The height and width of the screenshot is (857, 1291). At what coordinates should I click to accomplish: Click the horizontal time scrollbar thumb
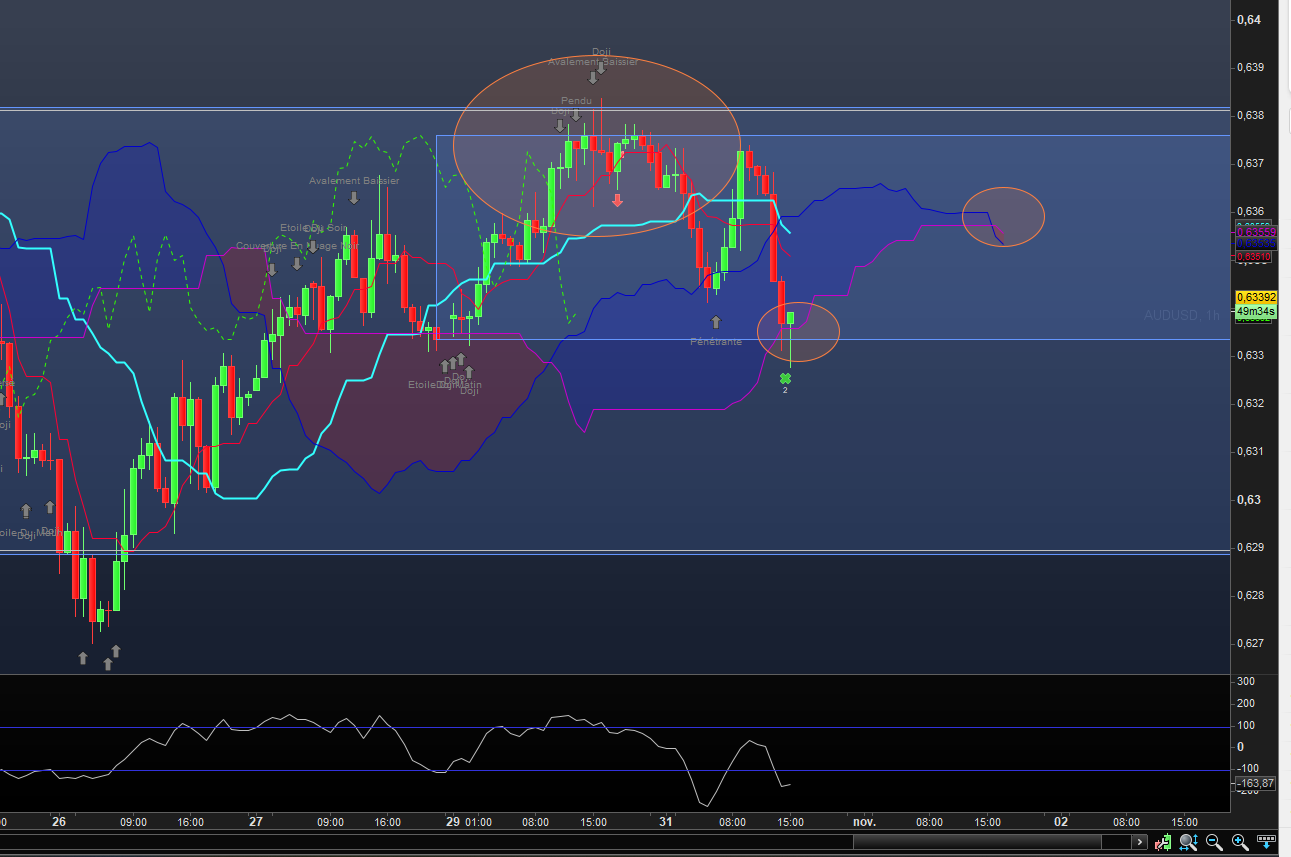coord(976,842)
